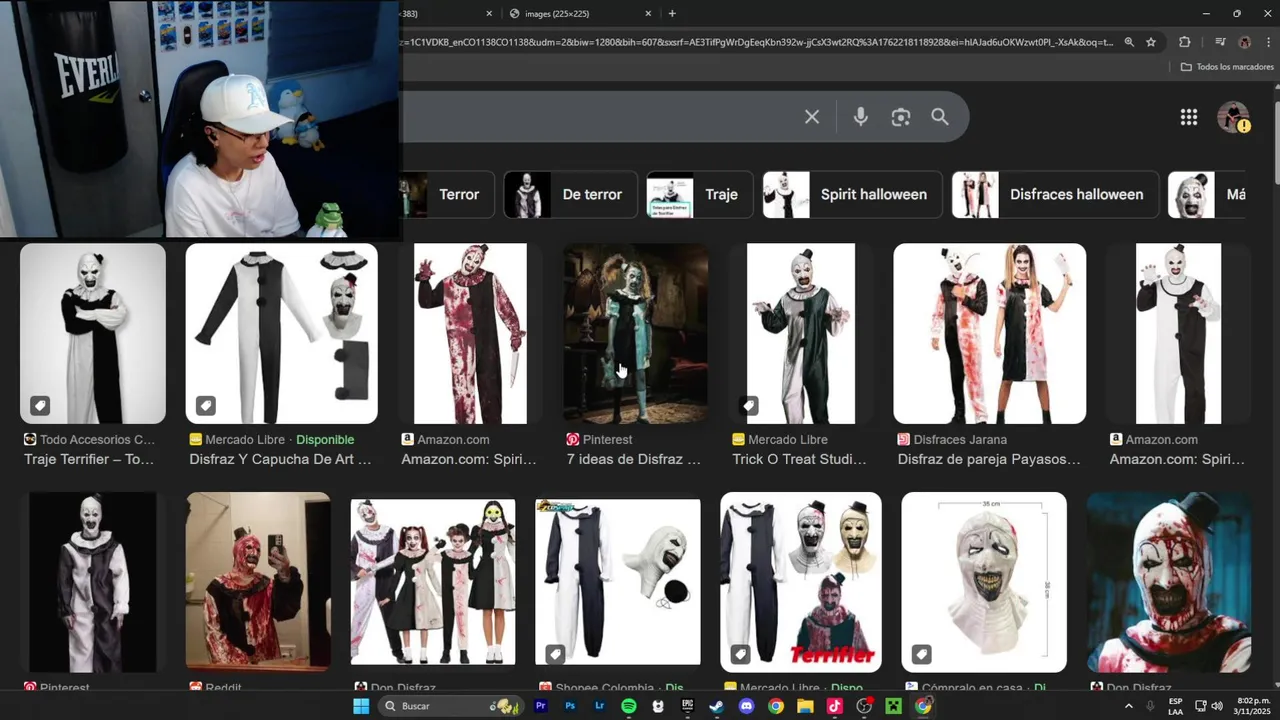Open 'Trick O Treat Studi...' result link
This screenshot has height=720, width=1280.
pyautogui.click(x=799, y=459)
